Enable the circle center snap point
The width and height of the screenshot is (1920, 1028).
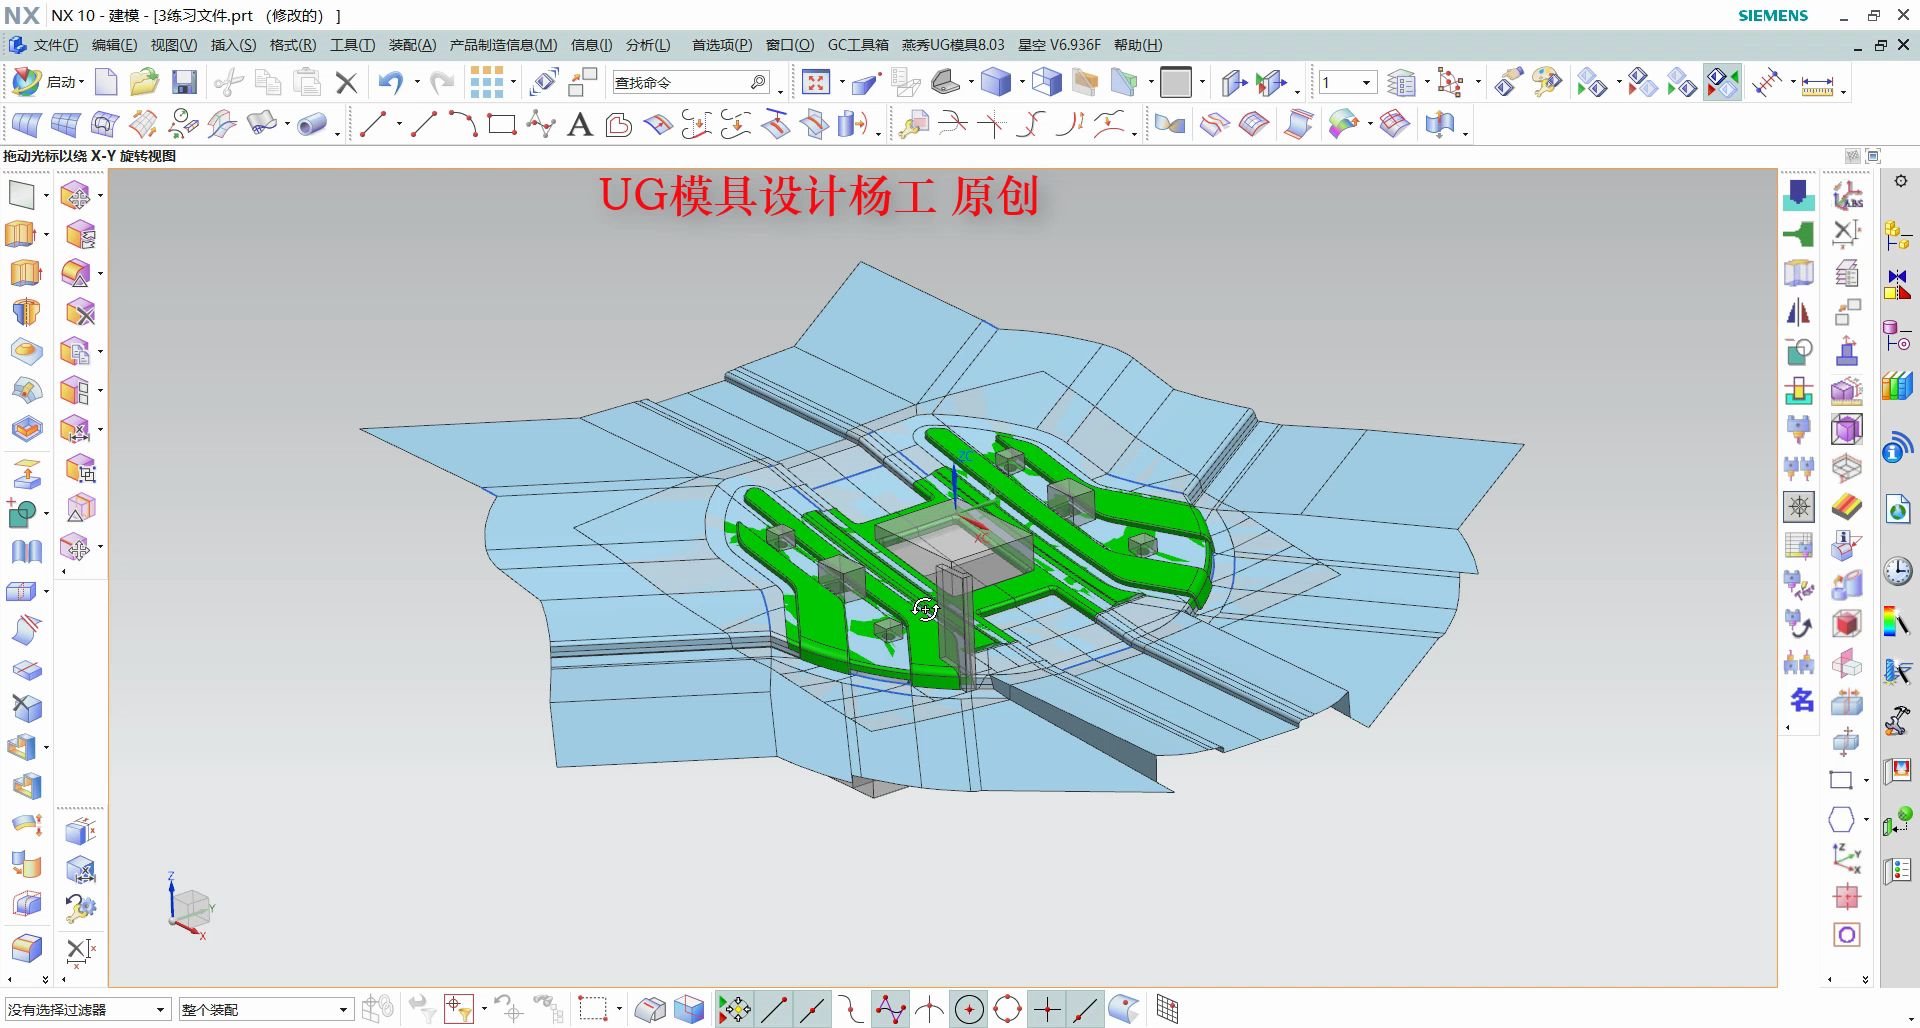coord(968,1009)
